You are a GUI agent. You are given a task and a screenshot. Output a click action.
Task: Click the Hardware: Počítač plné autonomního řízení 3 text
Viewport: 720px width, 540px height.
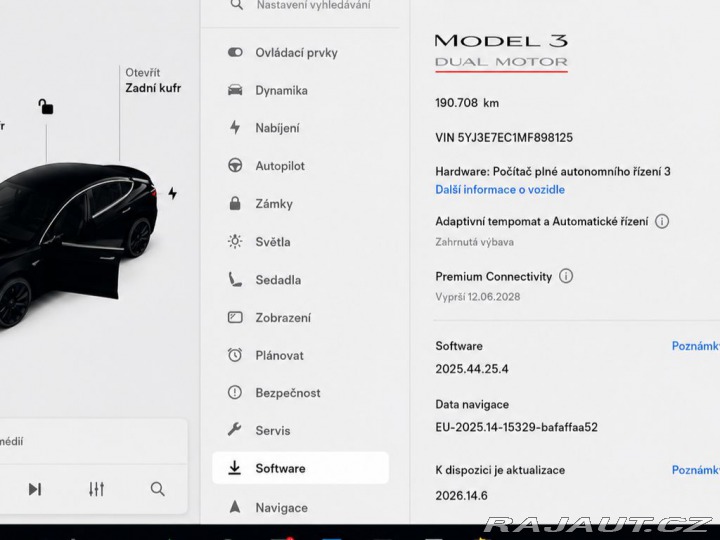click(x=552, y=172)
